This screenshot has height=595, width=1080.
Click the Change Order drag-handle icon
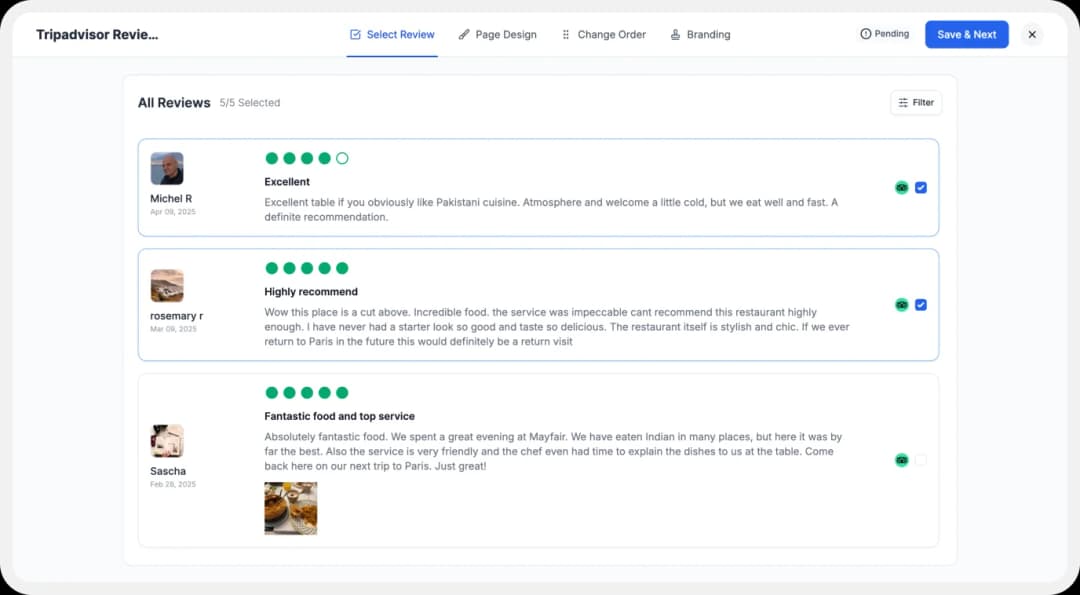click(566, 34)
